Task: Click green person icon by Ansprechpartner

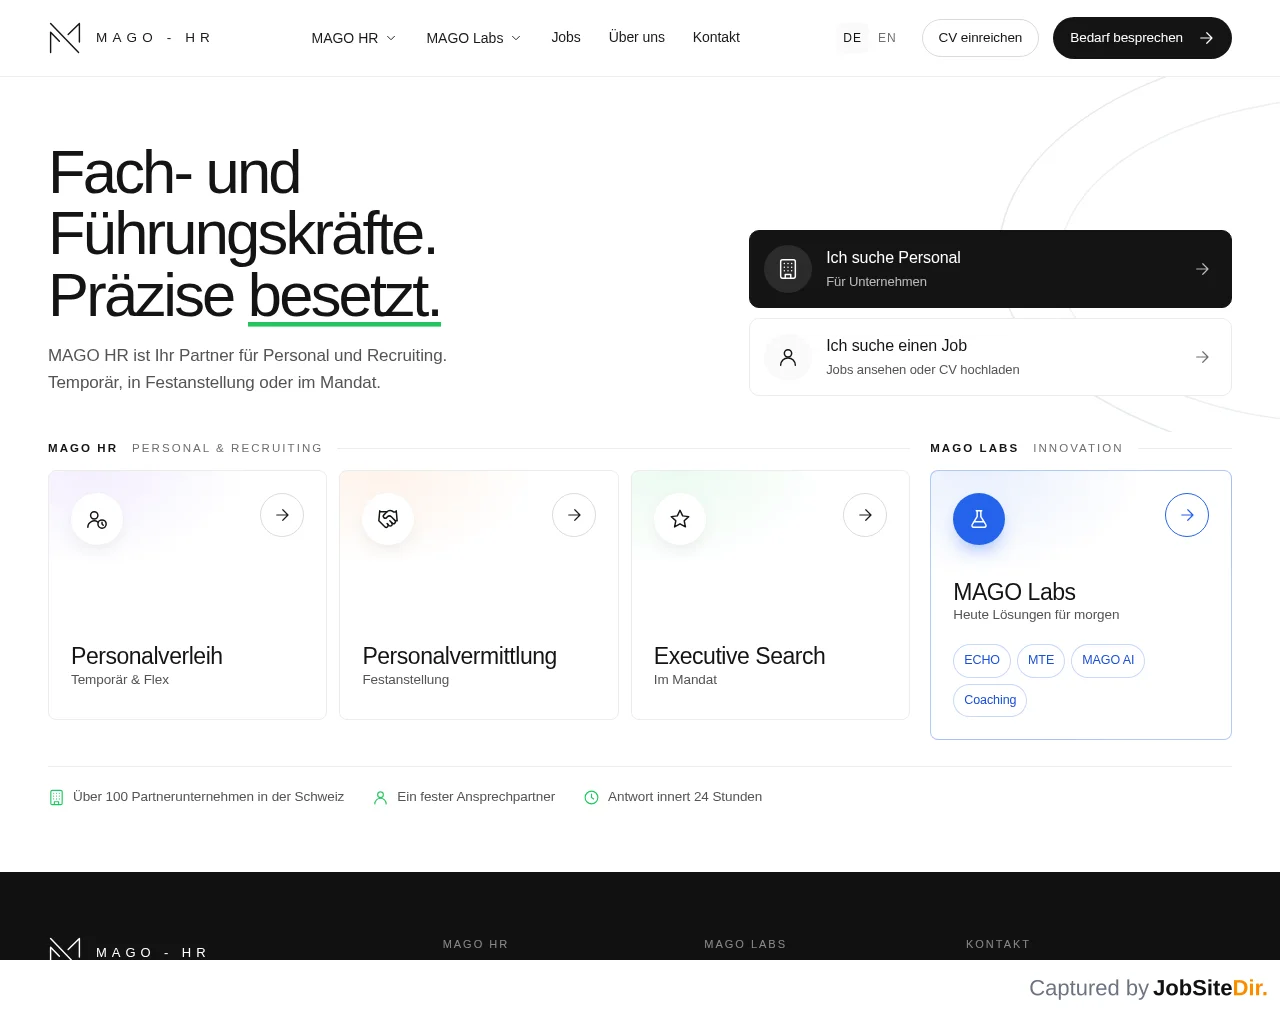Action: point(380,797)
